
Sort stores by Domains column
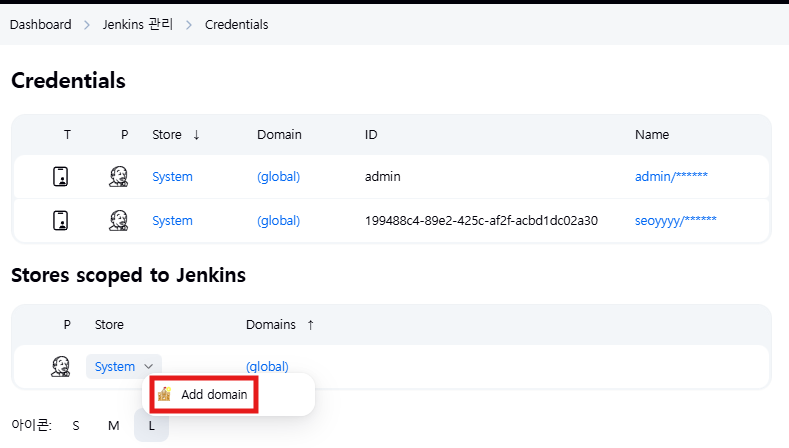pyautogui.click(x=280, y=325)
